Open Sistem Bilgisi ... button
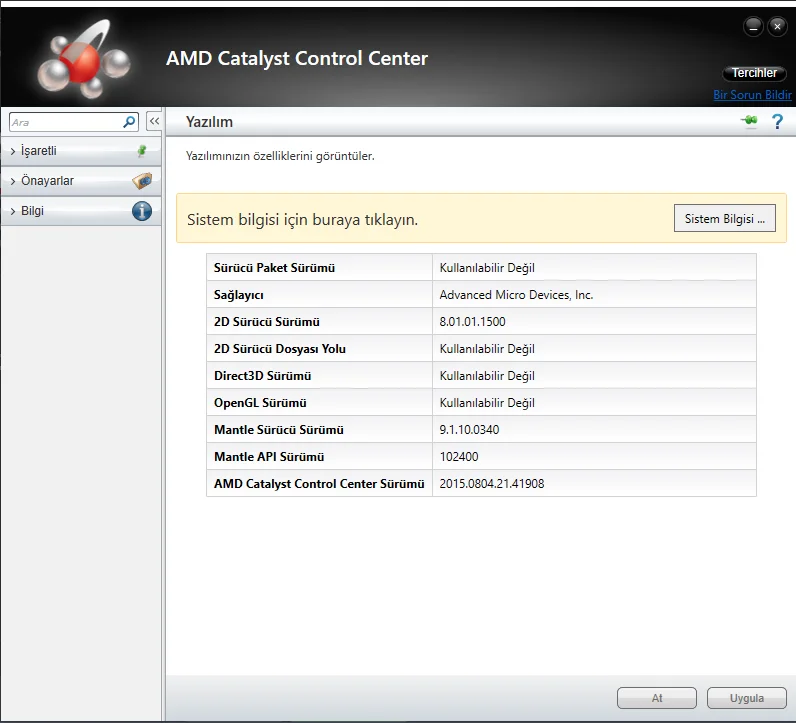This screenshot has width=796, height=723. pos(724,218)
